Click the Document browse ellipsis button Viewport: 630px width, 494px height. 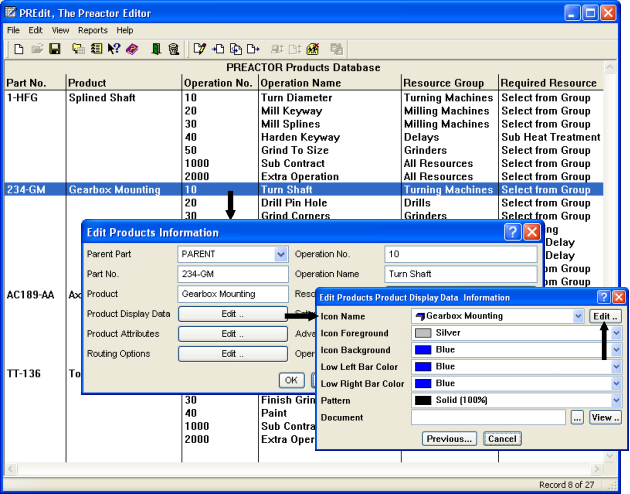pyautogui.click(x=577, y=418)
